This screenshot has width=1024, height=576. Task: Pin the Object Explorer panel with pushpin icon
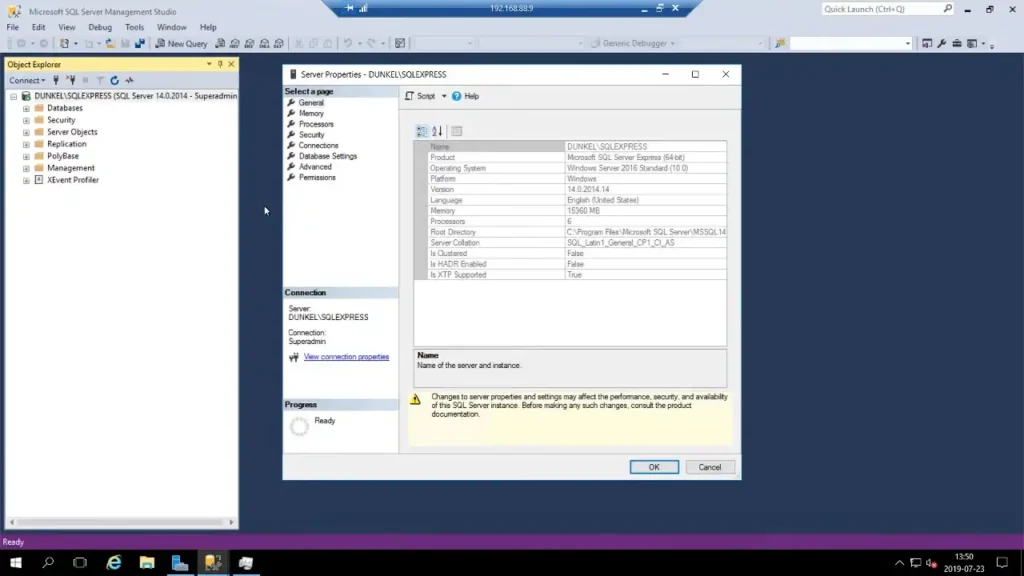tap(220, 64)
